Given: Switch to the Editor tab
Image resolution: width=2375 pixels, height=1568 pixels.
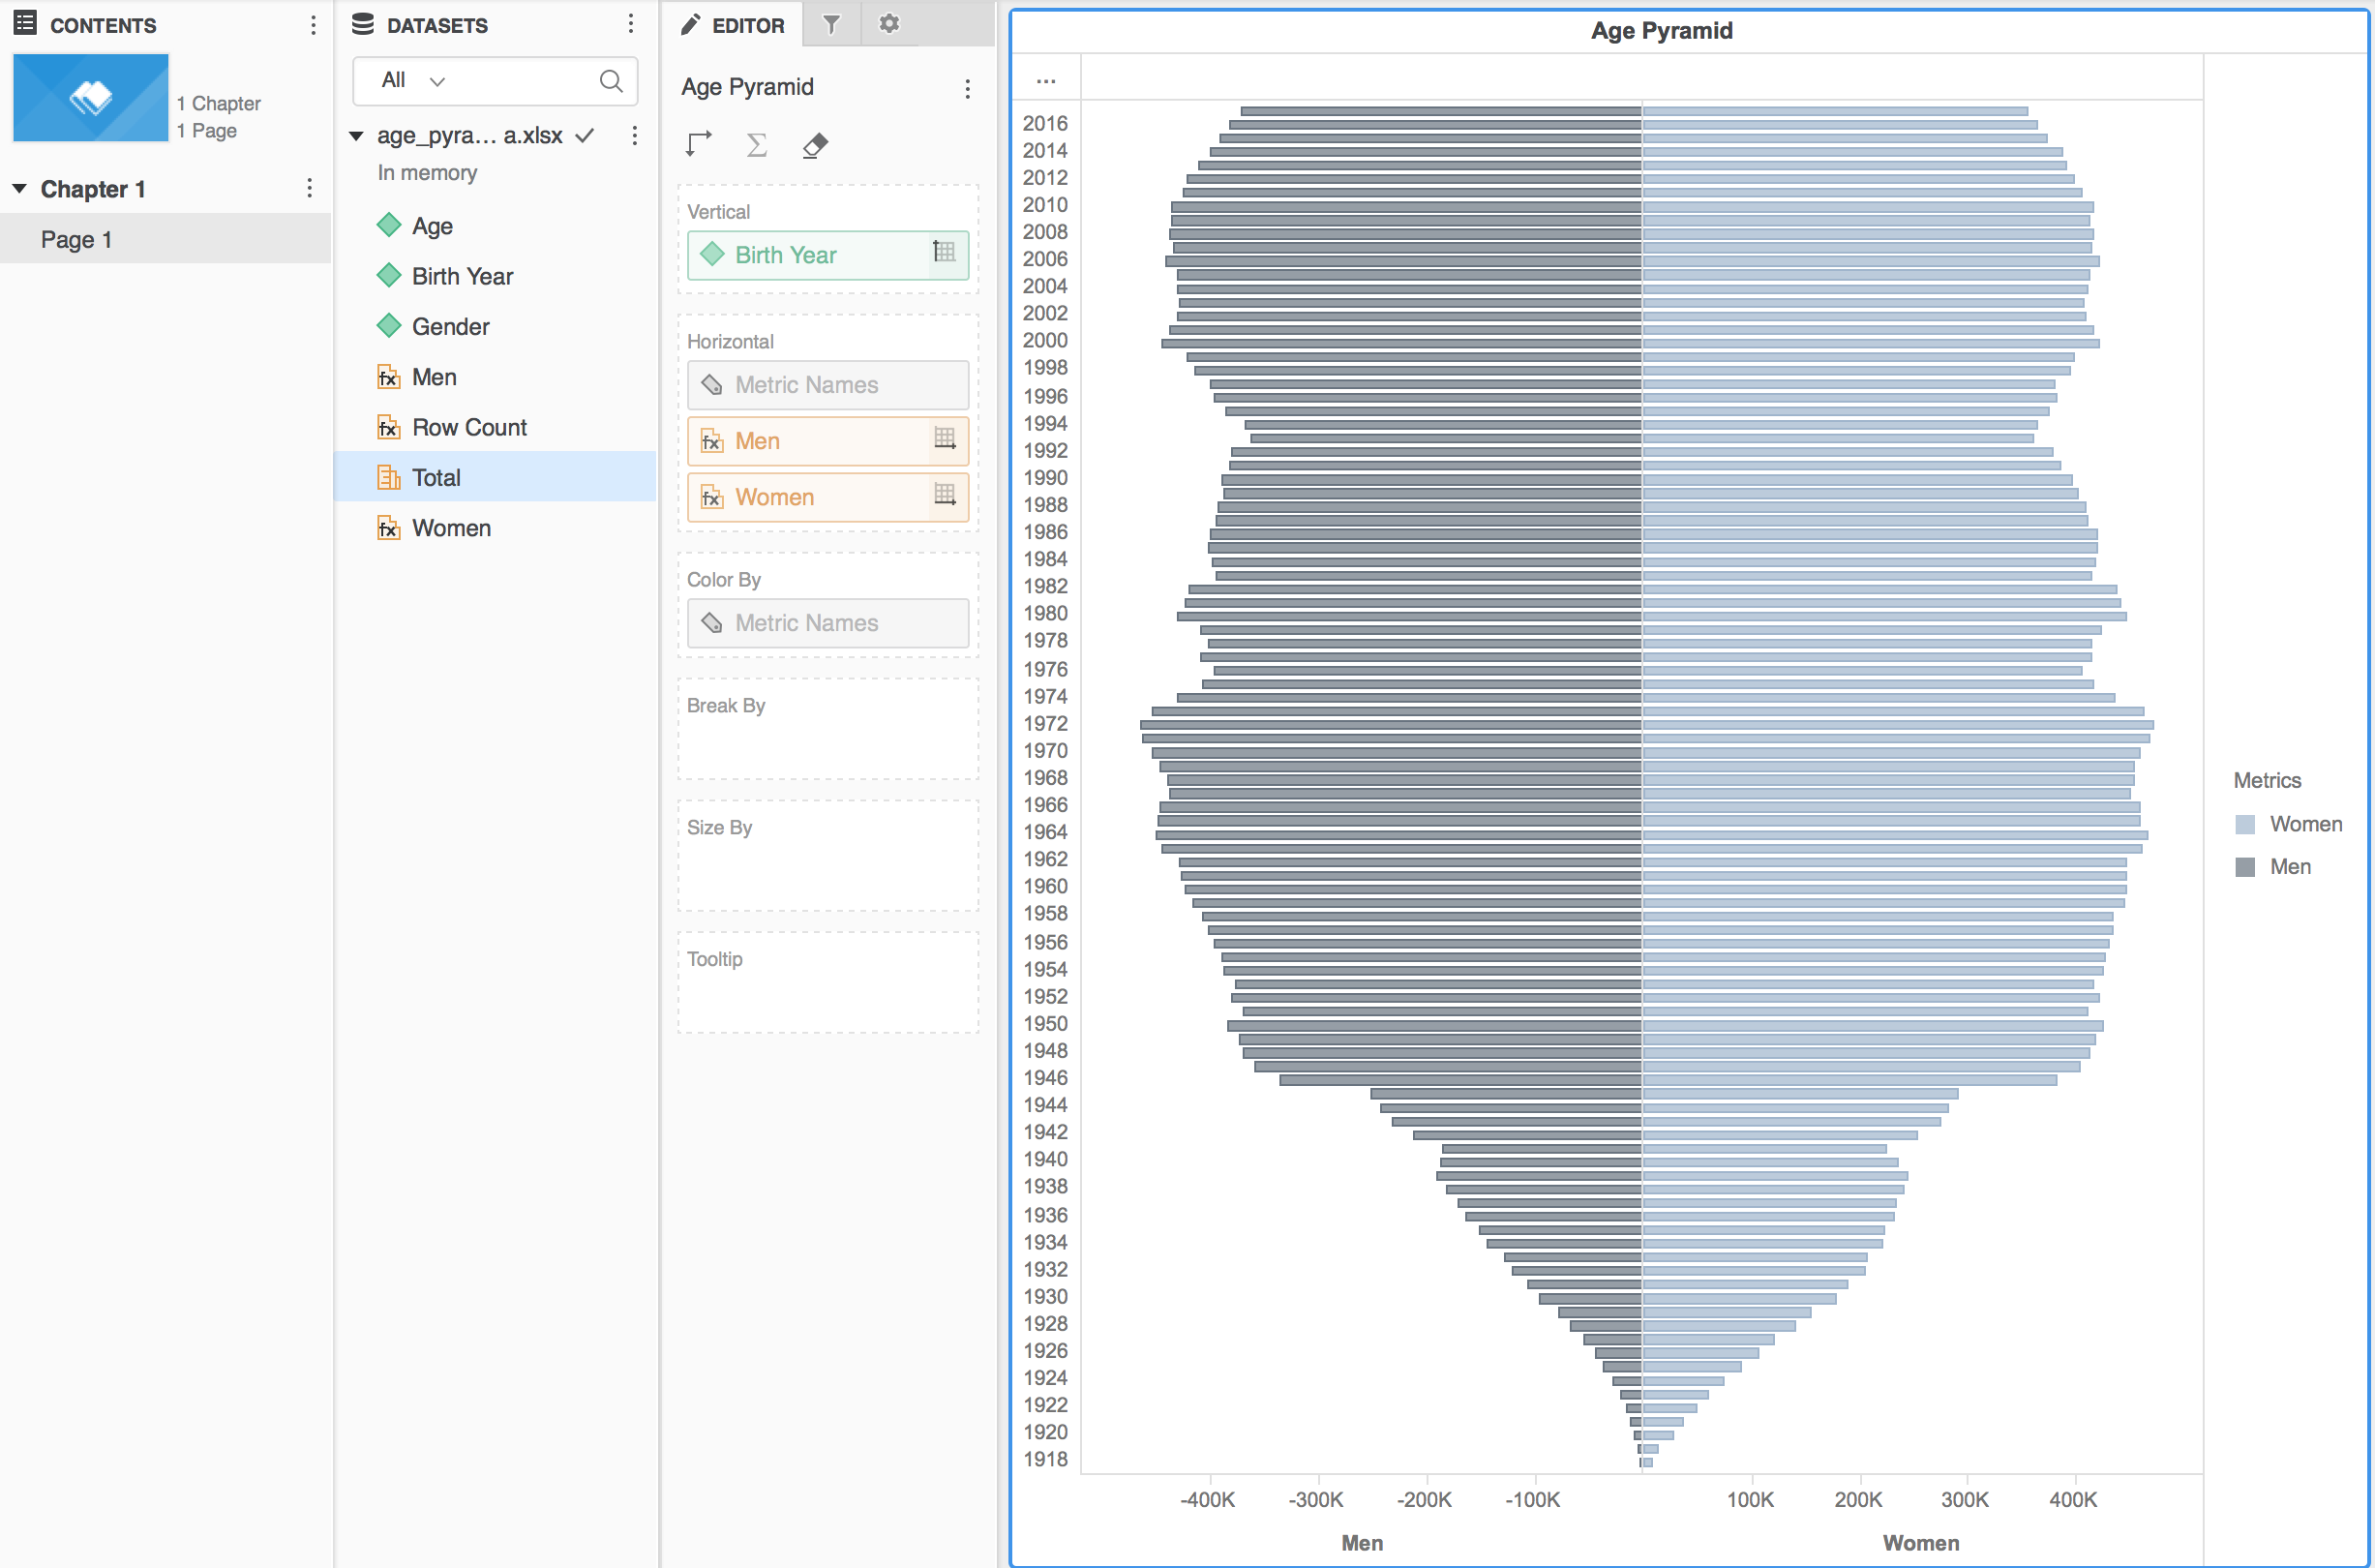Looking at the screenshot, I should click(733, 25).
